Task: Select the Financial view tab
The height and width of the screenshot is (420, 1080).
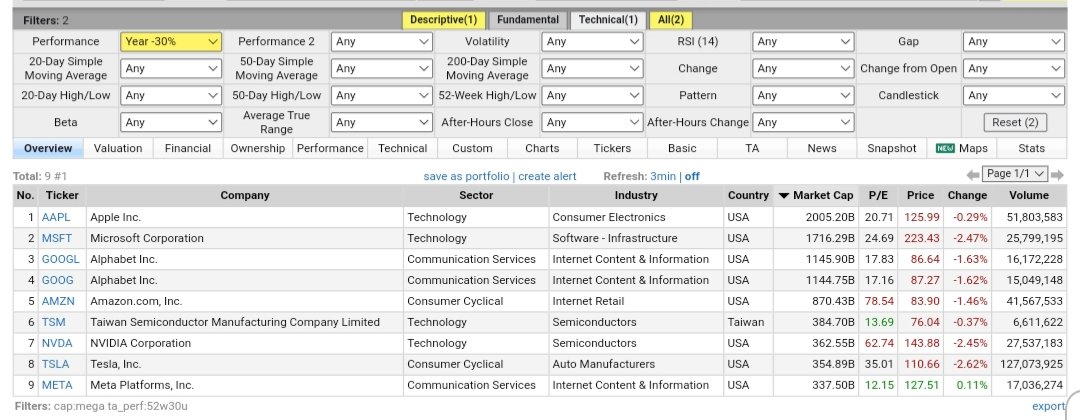Action: click(x=188, y=148)
